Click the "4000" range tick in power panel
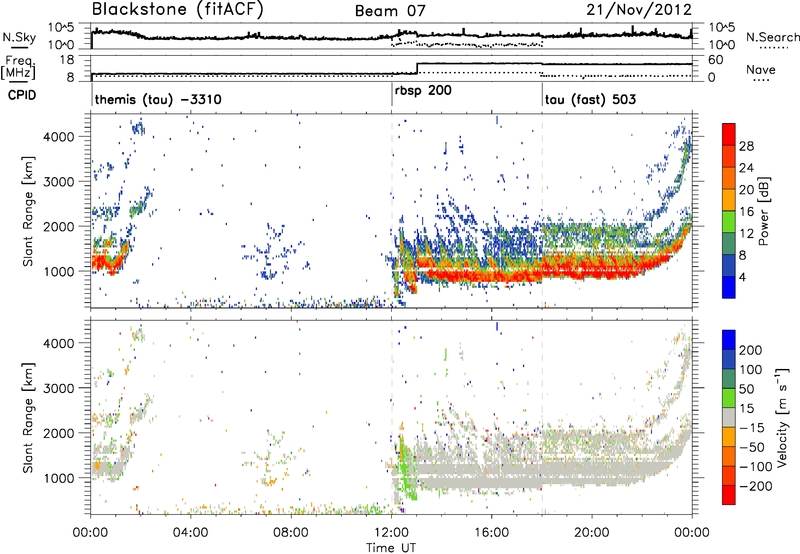Image resolution: width=800 pixels, height=554 pixels. click(x=59, y=137)
